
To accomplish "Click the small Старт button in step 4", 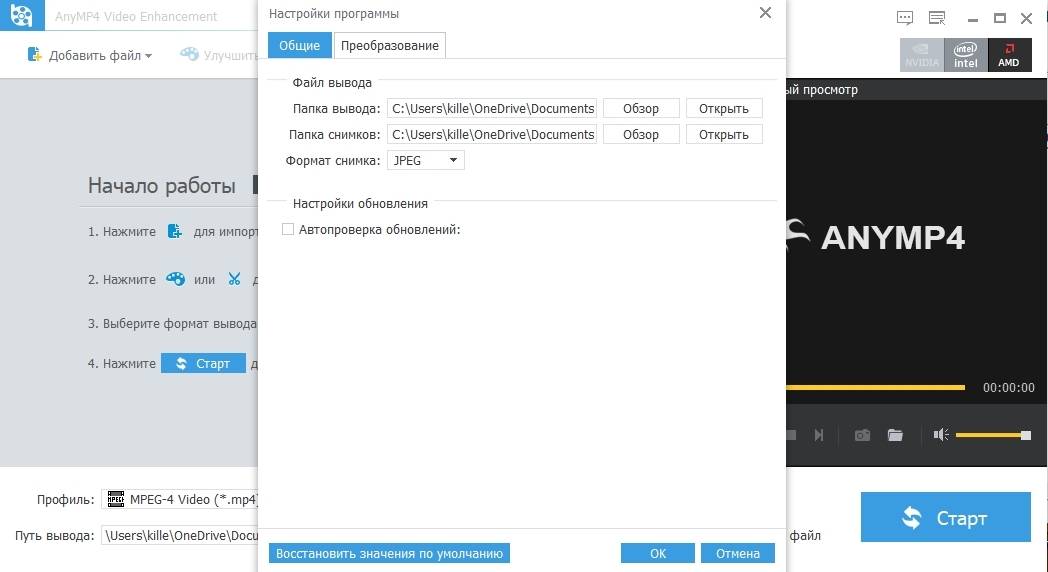I will click(x=203, y=363).
